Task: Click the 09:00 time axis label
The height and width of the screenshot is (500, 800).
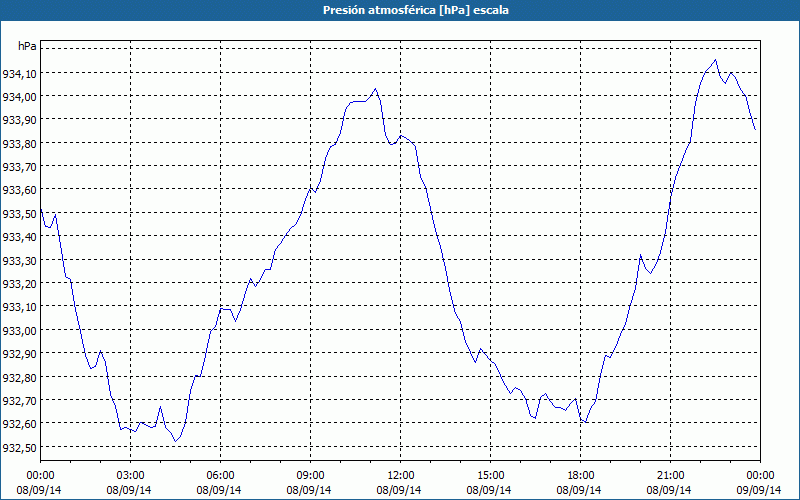Action: click(x=310, y=476)
